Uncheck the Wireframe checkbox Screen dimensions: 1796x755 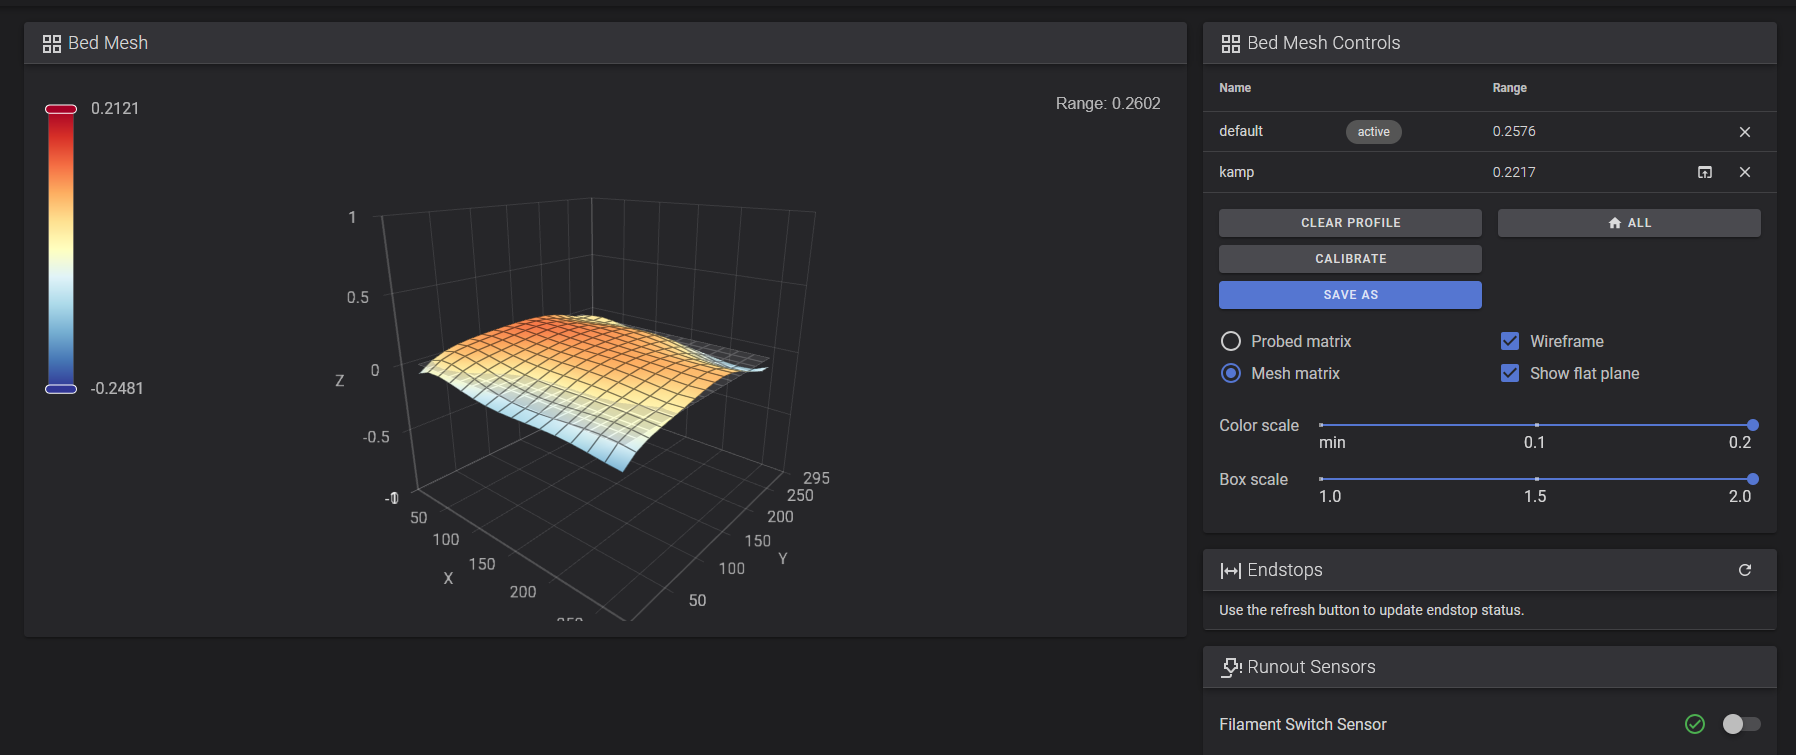[x=1510, y=341]
